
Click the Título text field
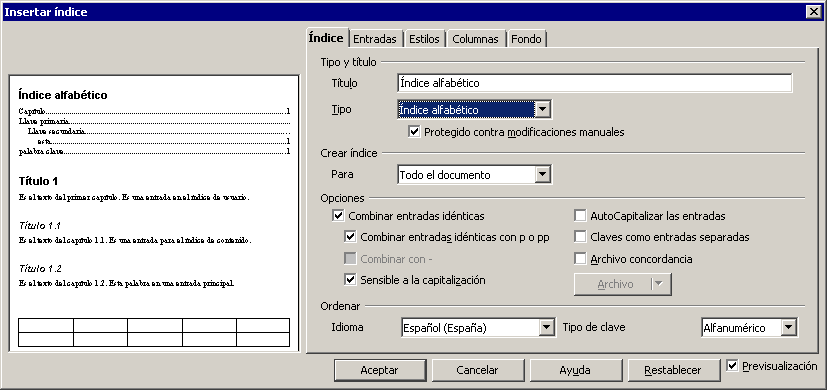[594, 83]
